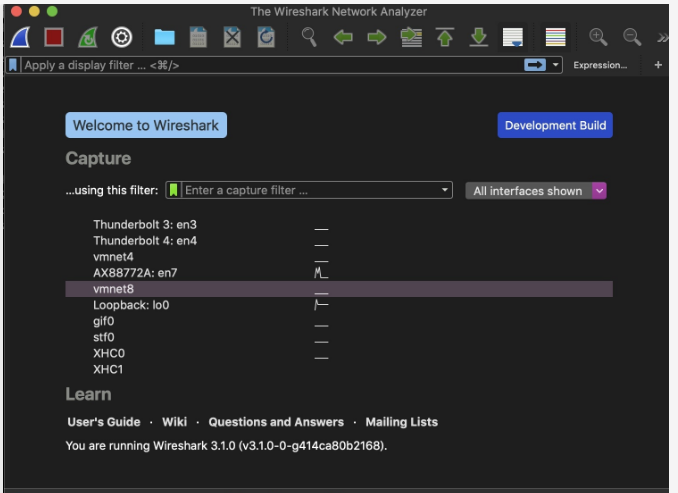Reload this capture file icon

coord(266,37)
